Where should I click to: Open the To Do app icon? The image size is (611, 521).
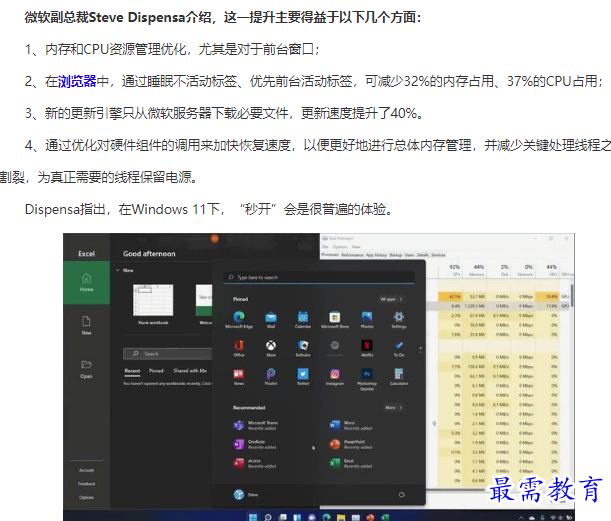[399, 348]
